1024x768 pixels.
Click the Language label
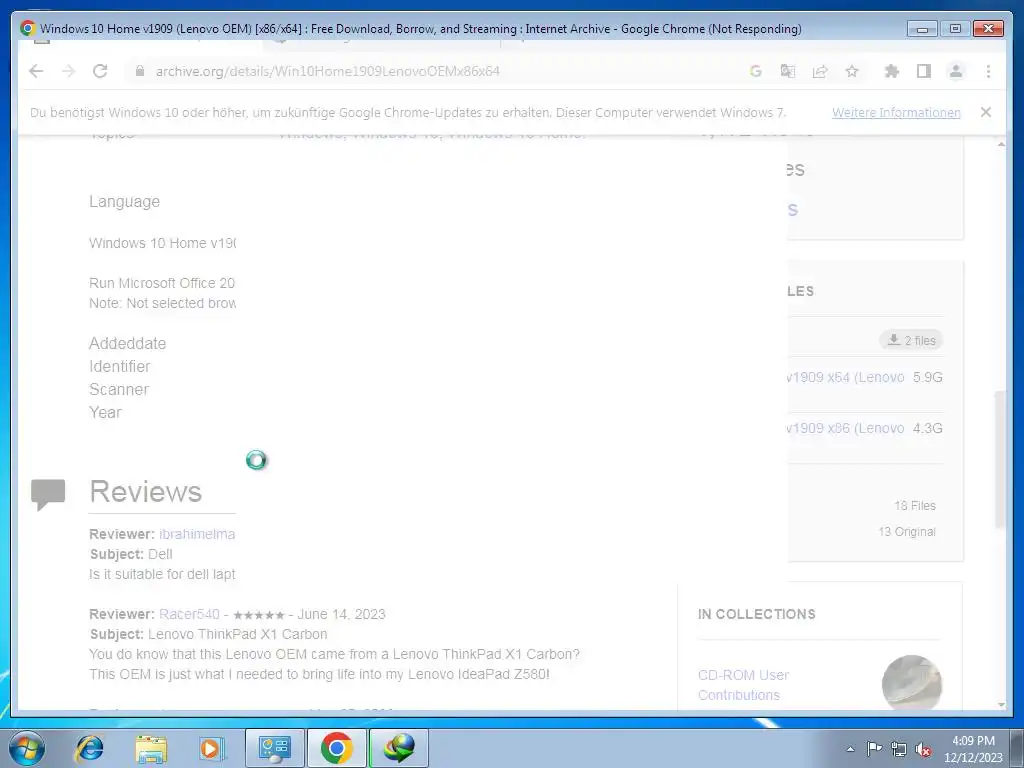(124, 202)
